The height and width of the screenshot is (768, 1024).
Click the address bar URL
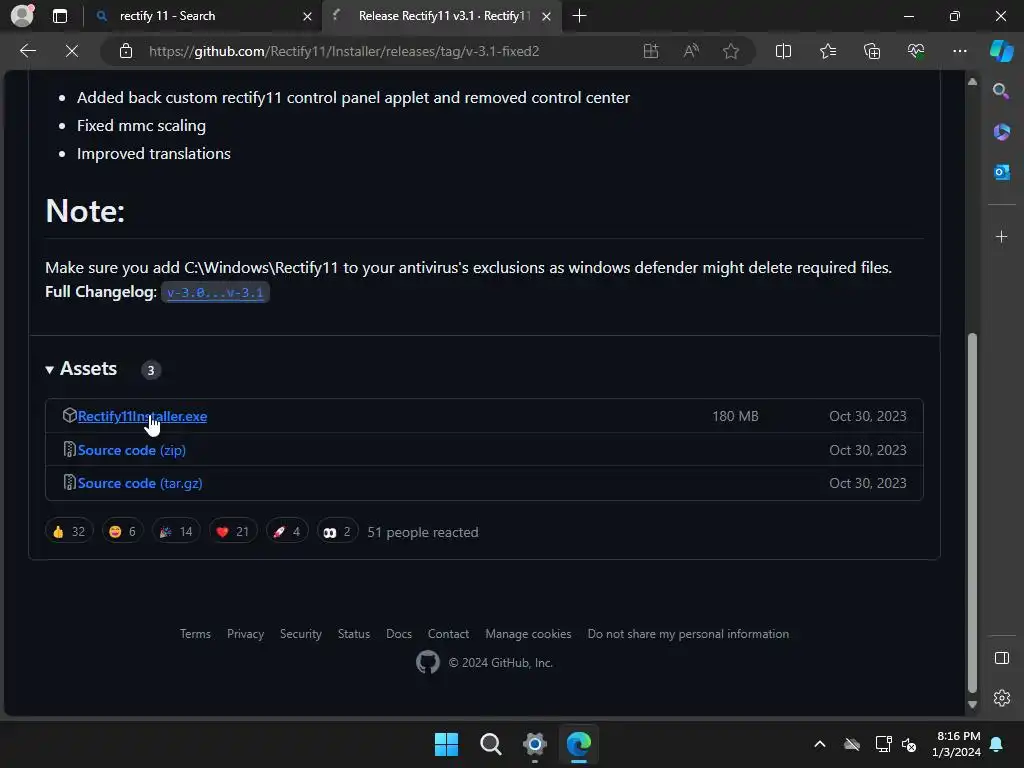pos(344,51)
